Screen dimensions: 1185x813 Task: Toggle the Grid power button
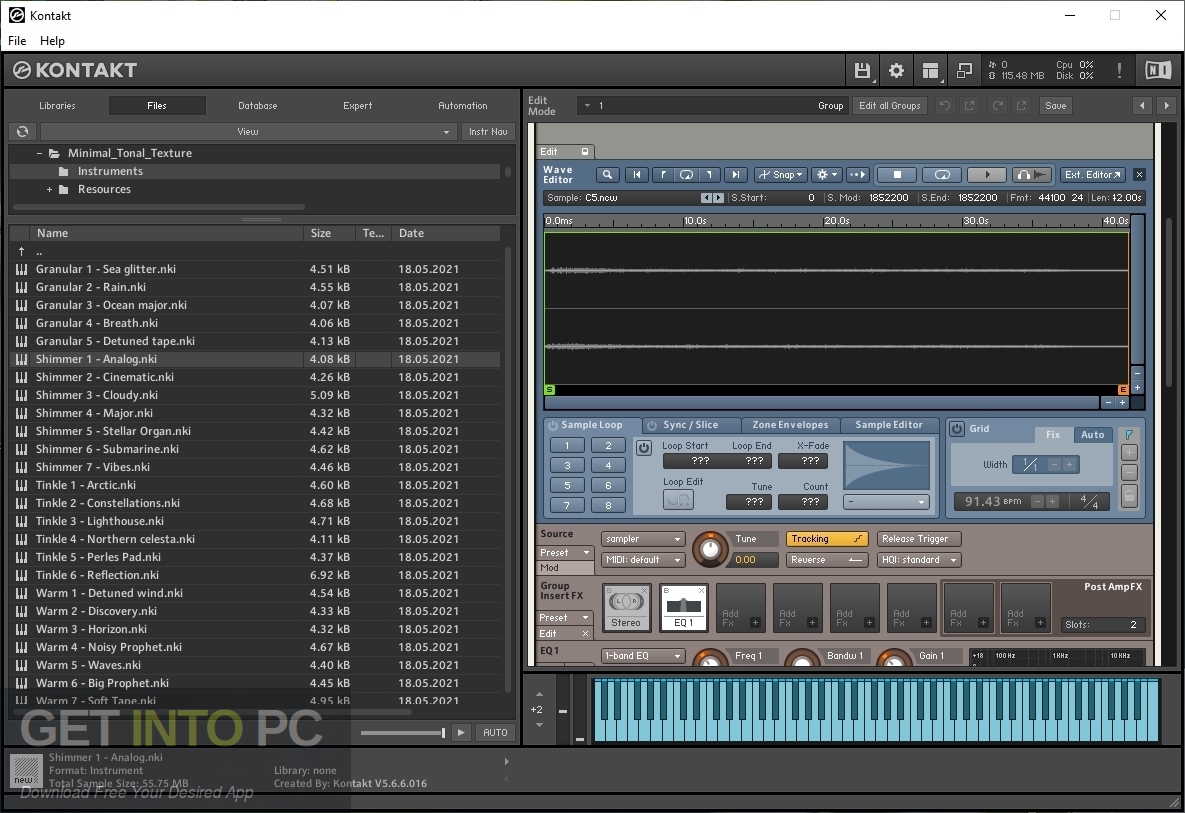click(x=957, y=428)
